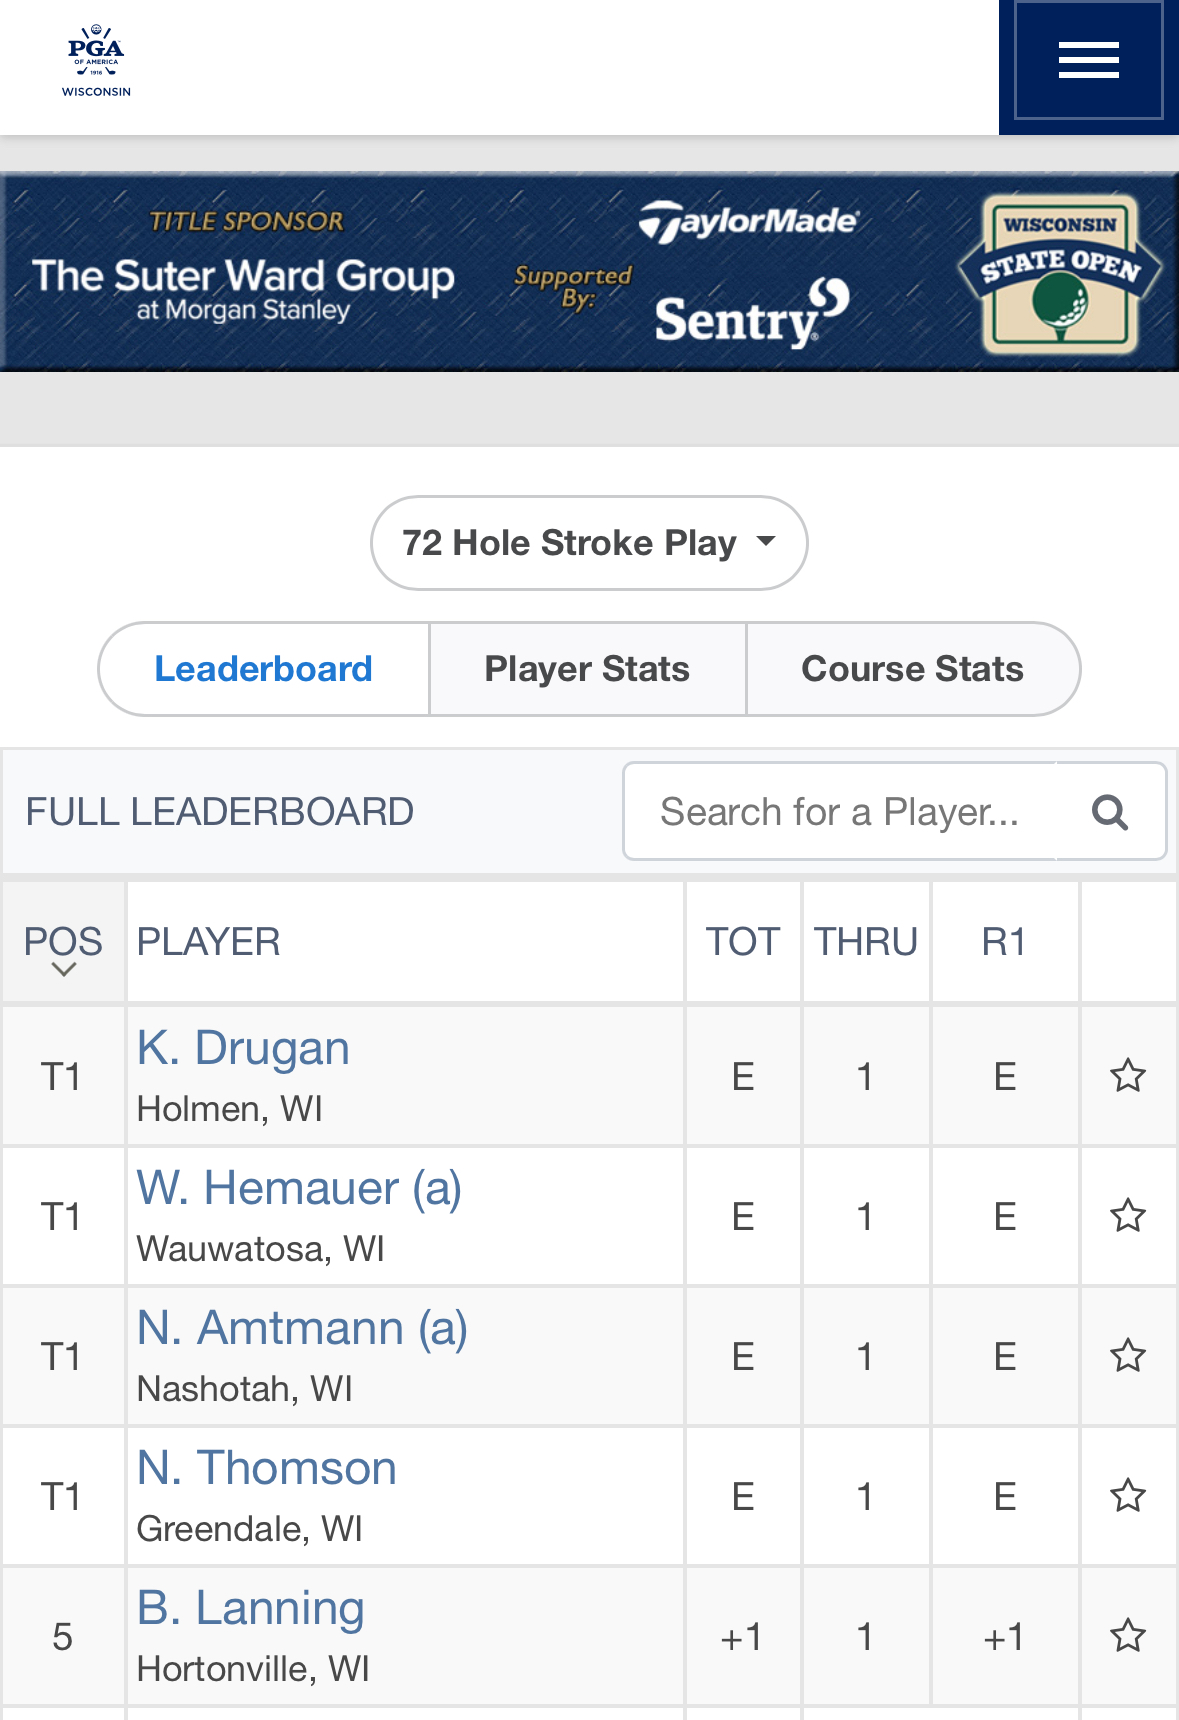Screen dimensions: 1179x1720
Task: Add B. Lanning to favorites
Action: pyautogui.click(x=1128, y=1636)
